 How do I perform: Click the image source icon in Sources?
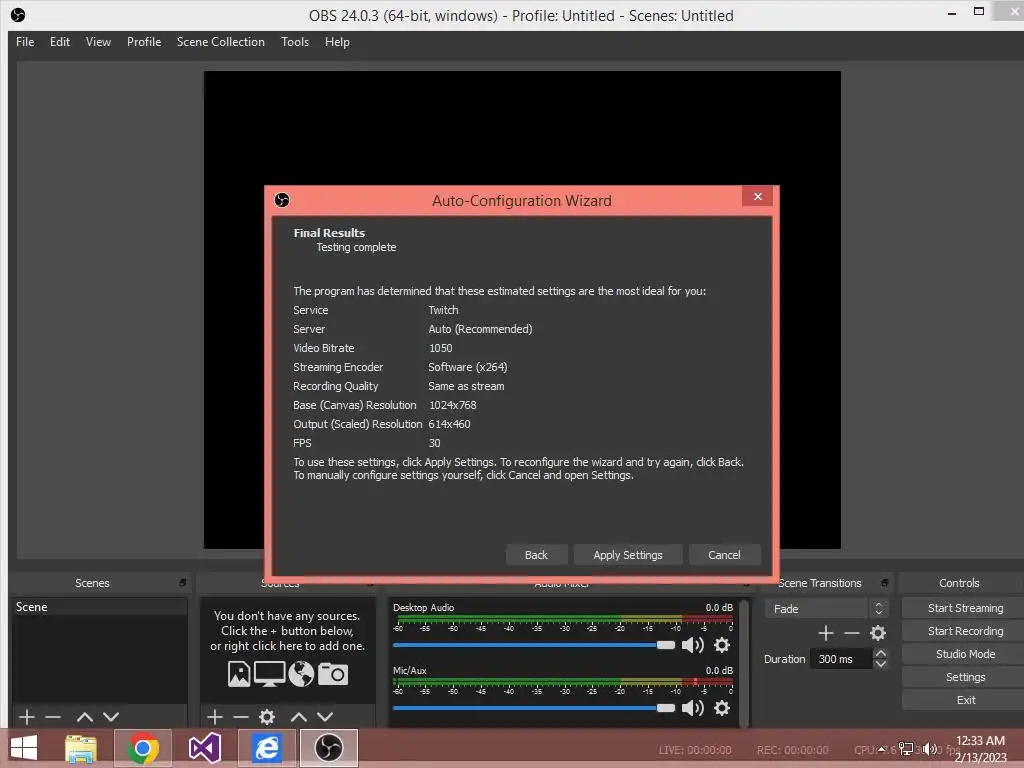pyautogui.click(x=239, y=674)
